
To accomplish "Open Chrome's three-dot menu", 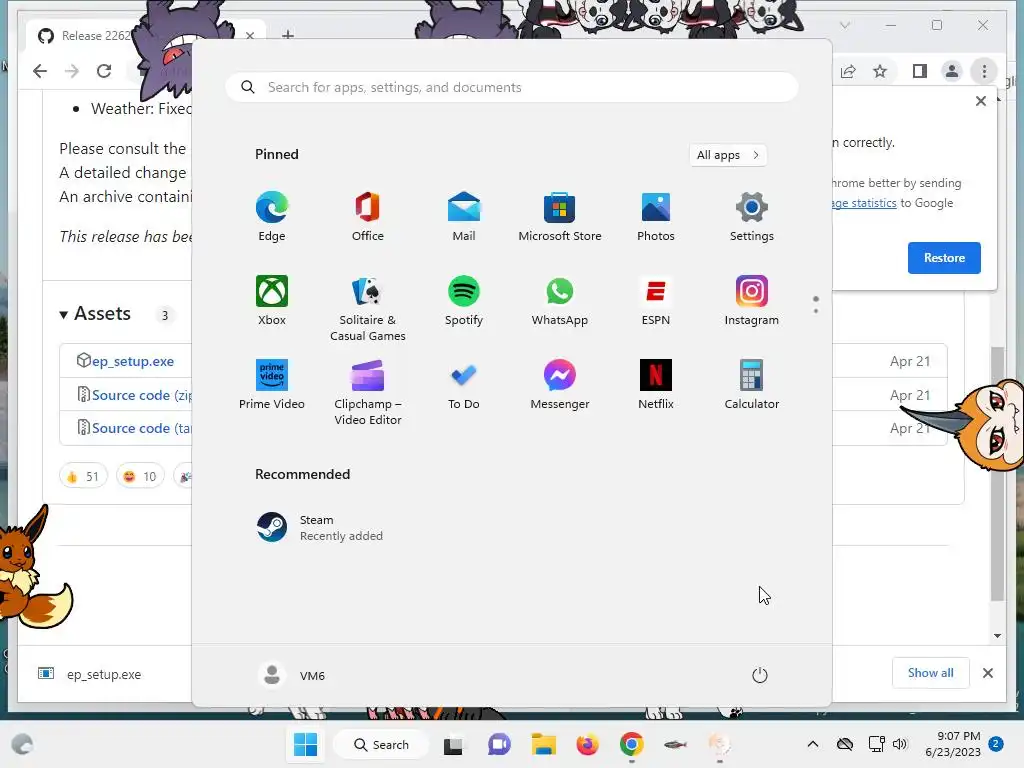I will pos(984,71).
